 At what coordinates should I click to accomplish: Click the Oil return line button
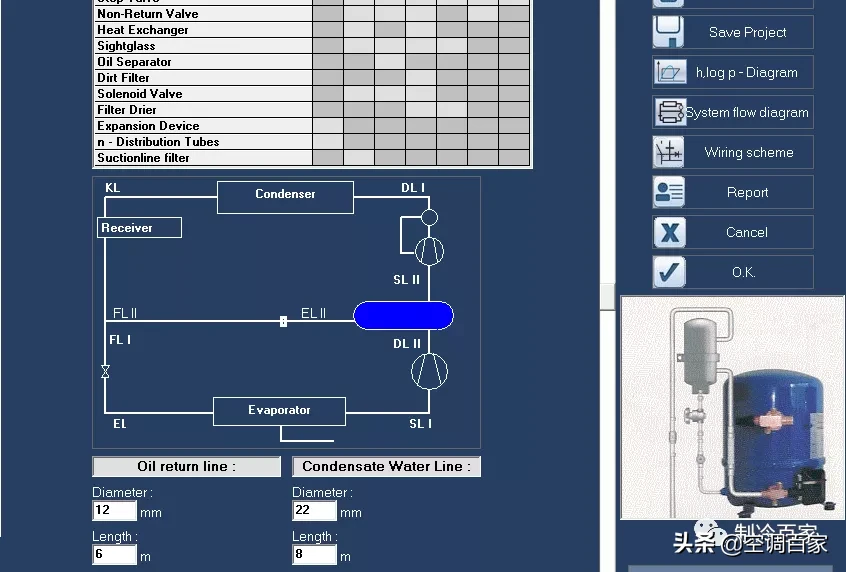[187, 466]
